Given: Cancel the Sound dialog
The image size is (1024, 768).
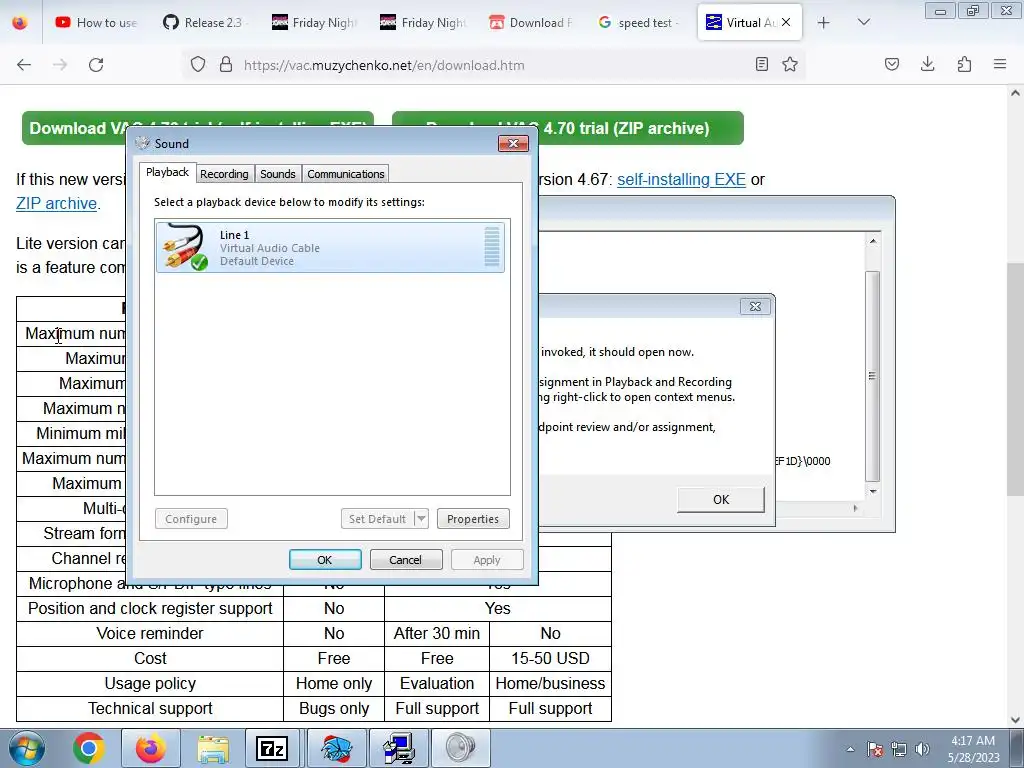Looking at the screenshot, I should (x=406, y=560).
